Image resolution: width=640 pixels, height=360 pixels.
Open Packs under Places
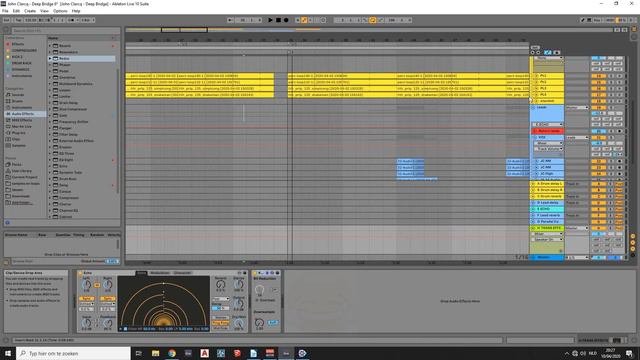[16, 164]
